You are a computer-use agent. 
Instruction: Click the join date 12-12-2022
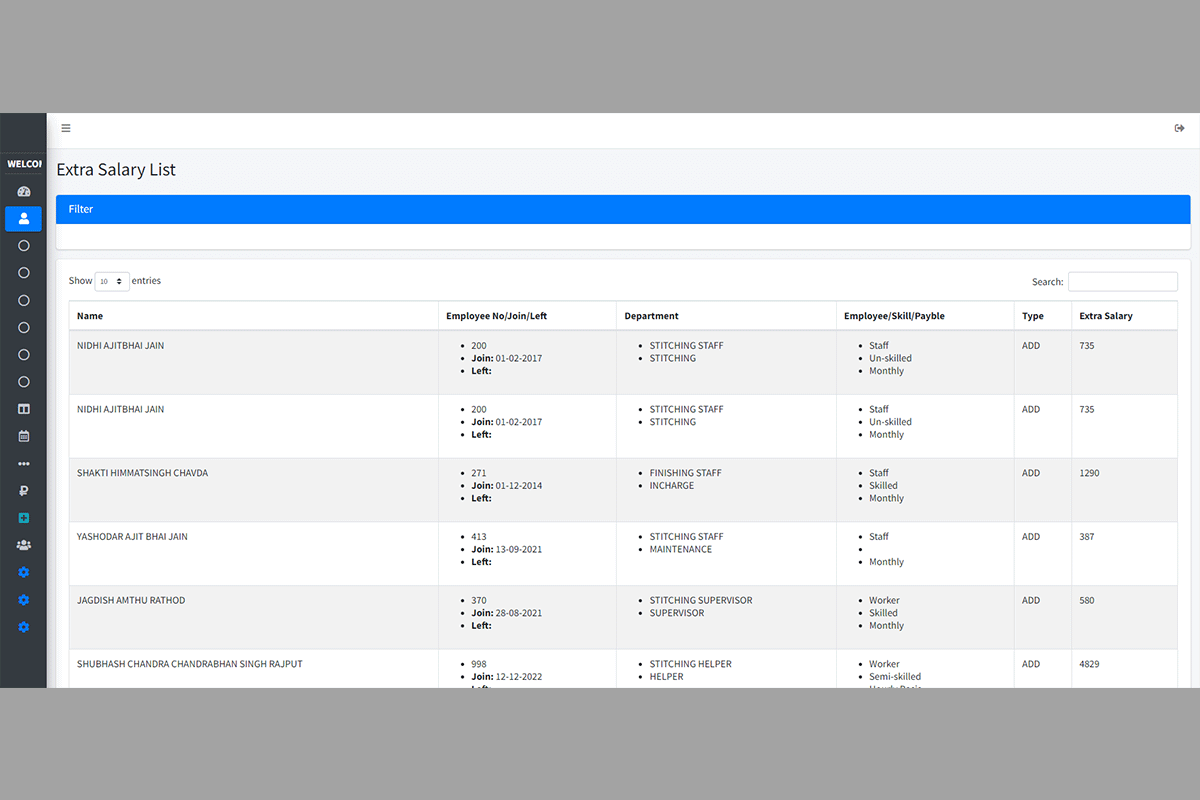(x=519, y=677)
